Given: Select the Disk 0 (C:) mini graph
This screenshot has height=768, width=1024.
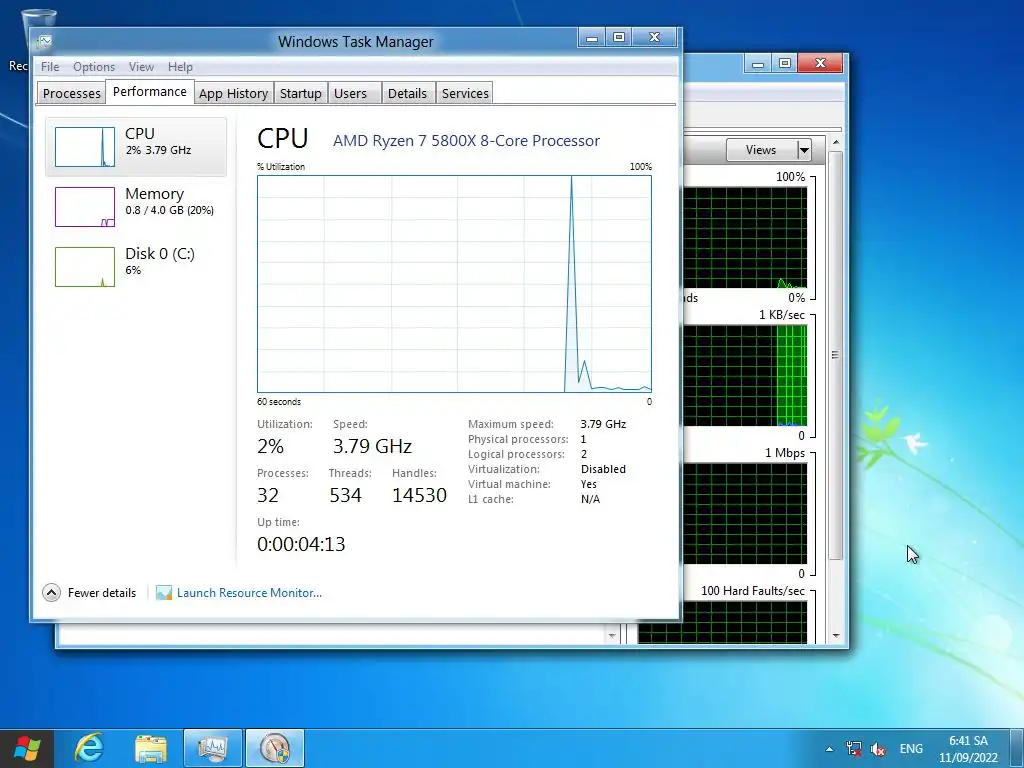Looking at the screenshot, I should click(85, 267).
